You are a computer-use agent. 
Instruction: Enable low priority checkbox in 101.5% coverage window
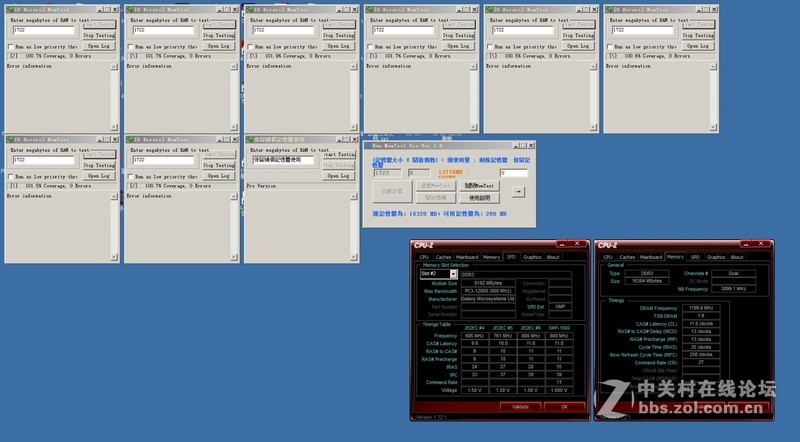(x=11, y=177)
